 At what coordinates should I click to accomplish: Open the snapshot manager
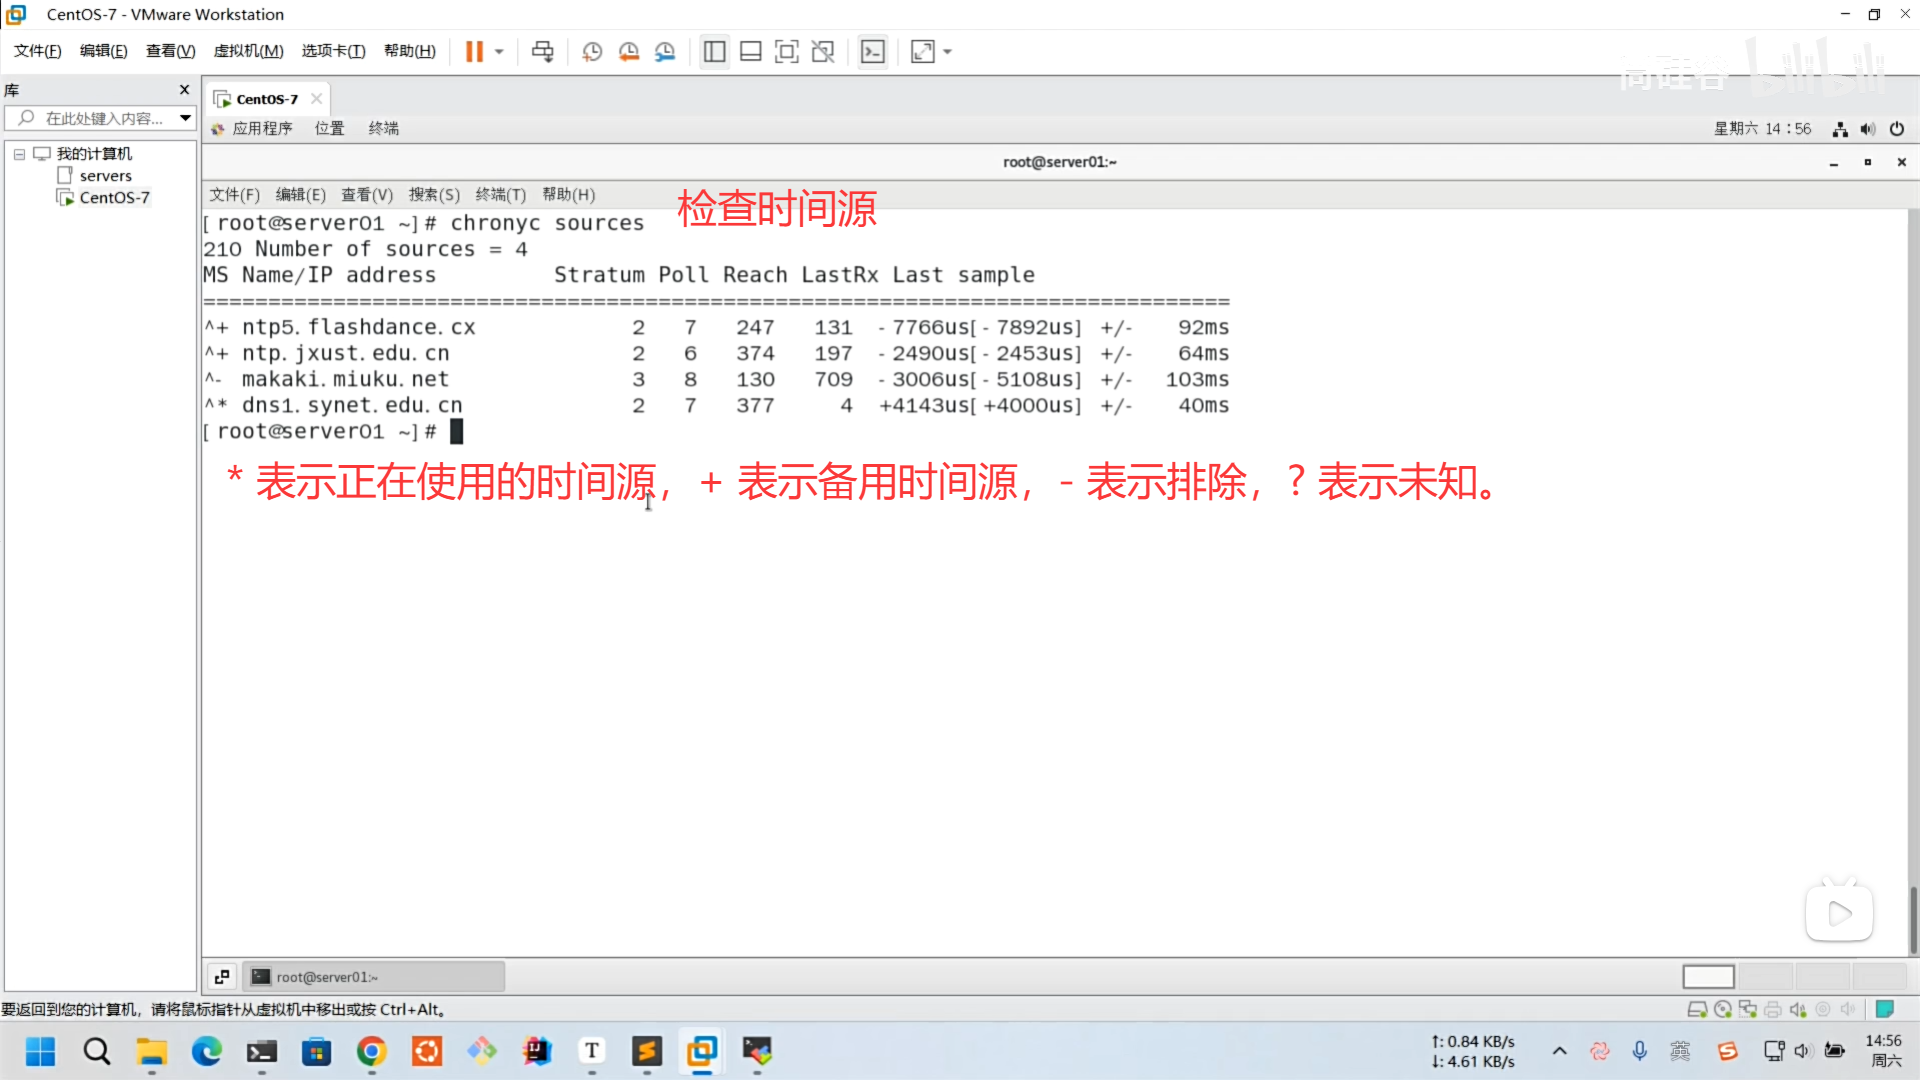point(665,51)
